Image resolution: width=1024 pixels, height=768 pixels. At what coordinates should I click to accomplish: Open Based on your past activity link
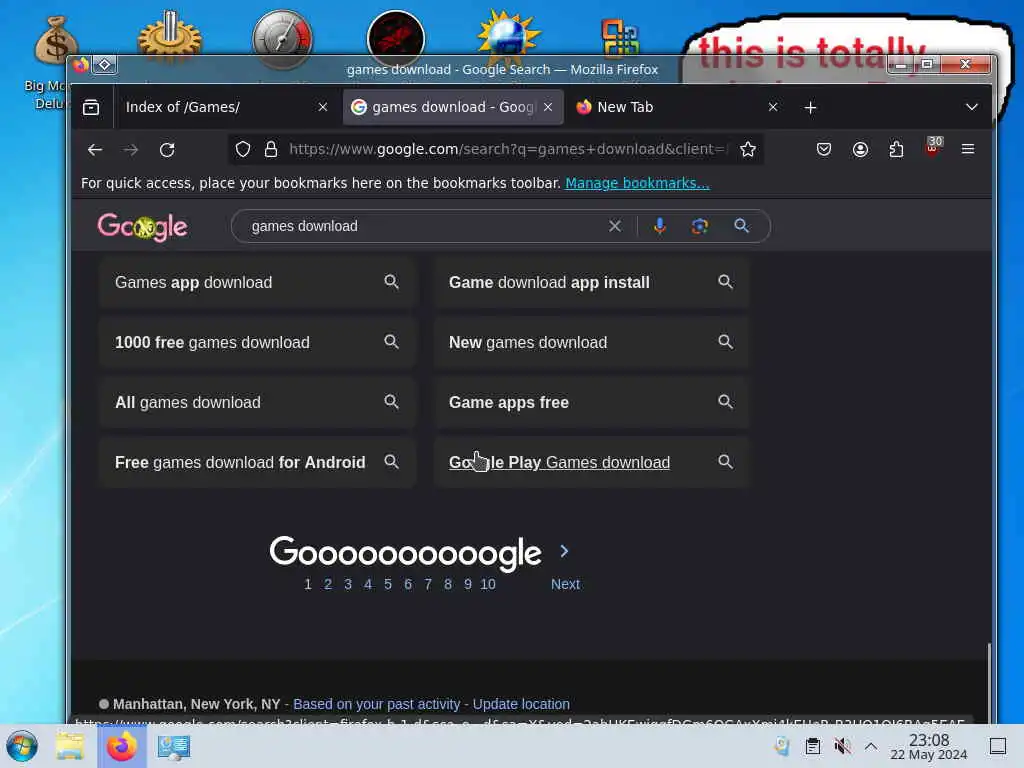[x=377, y=704]
